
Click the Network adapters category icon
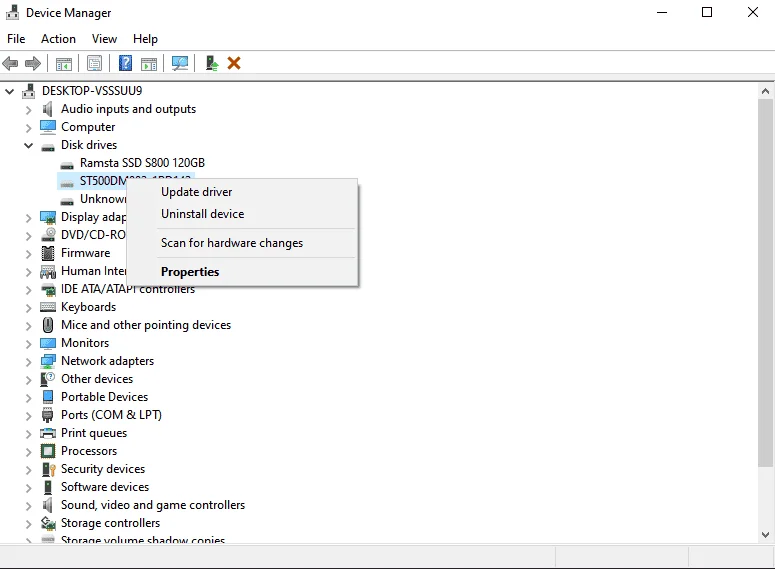(48, 361)
